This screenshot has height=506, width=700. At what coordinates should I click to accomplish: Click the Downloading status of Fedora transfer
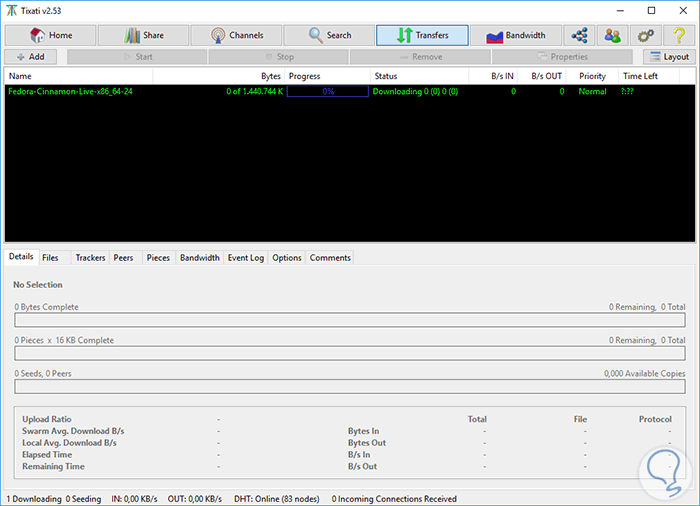tap(415, 92)
